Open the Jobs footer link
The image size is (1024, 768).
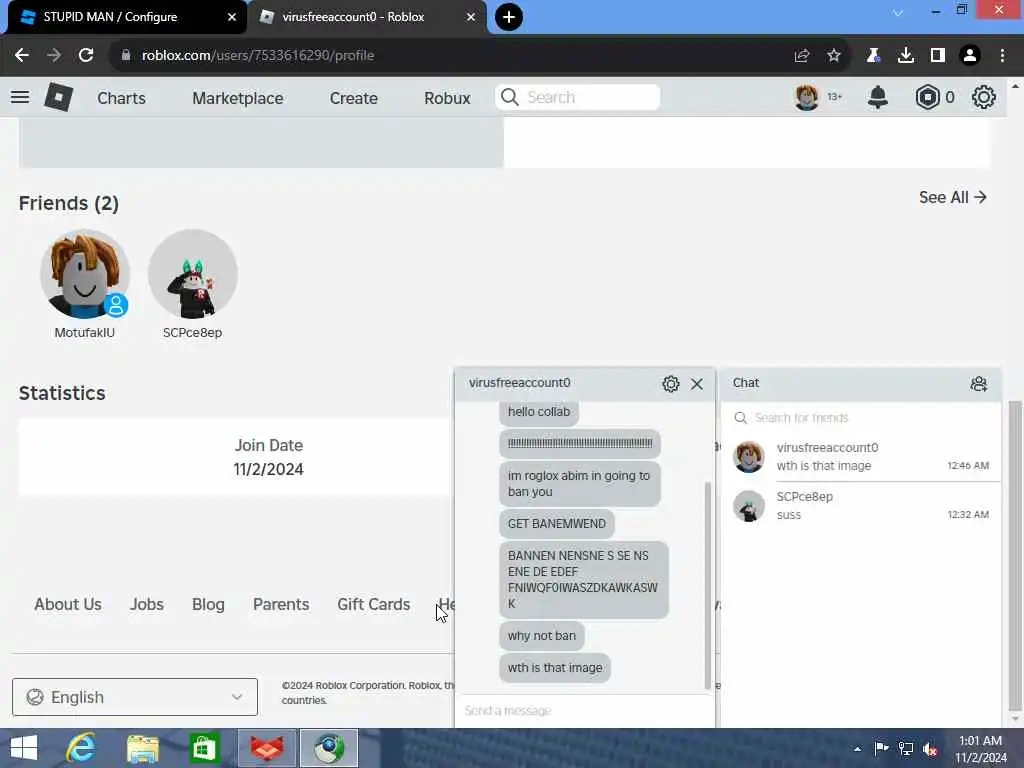tap(146, 604)
